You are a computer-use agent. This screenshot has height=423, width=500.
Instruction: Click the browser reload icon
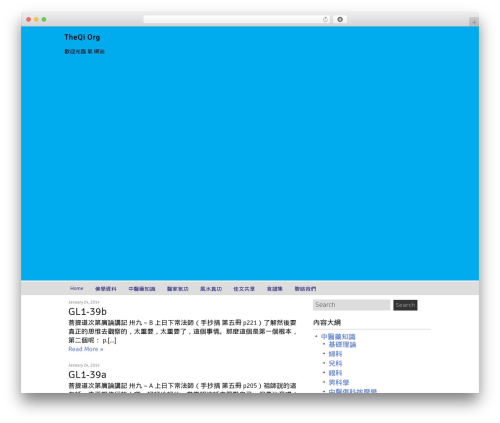point(325,19)
